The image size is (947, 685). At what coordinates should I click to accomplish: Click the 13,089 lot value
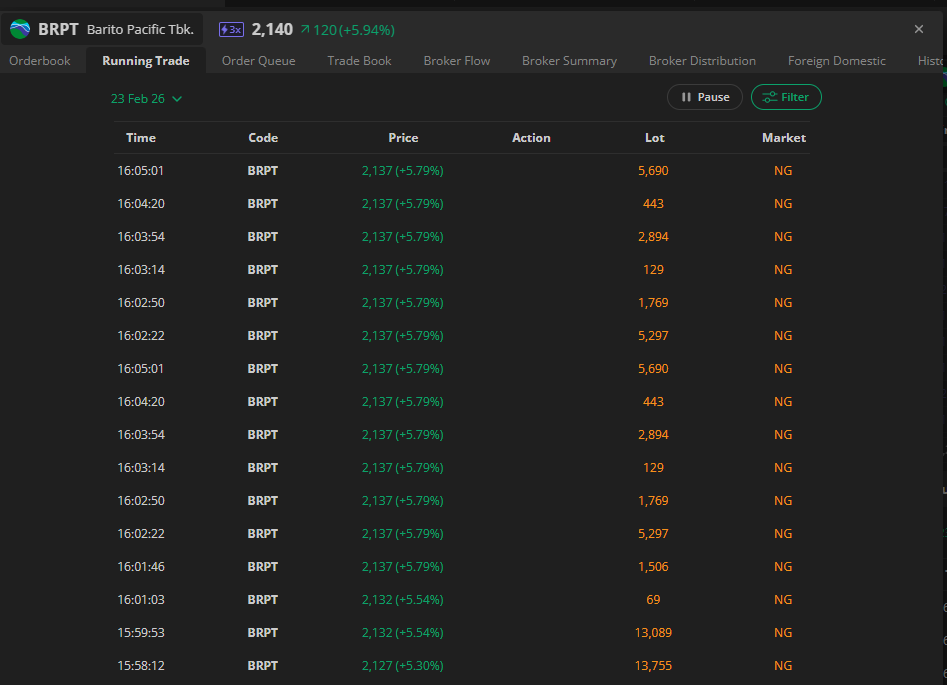(653, 632)
